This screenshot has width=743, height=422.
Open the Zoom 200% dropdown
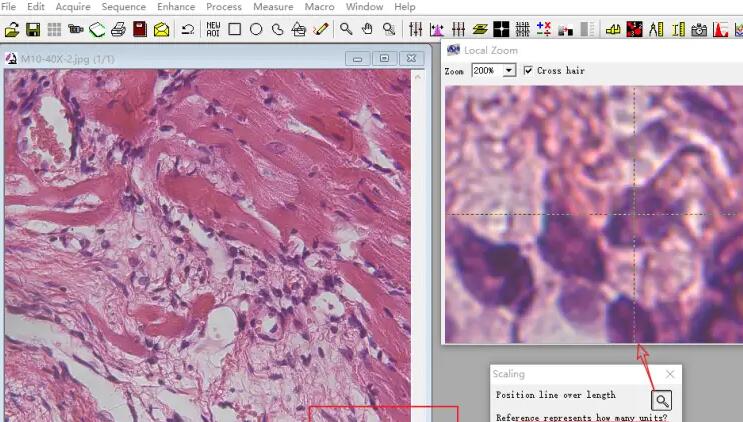pos(509,71)
